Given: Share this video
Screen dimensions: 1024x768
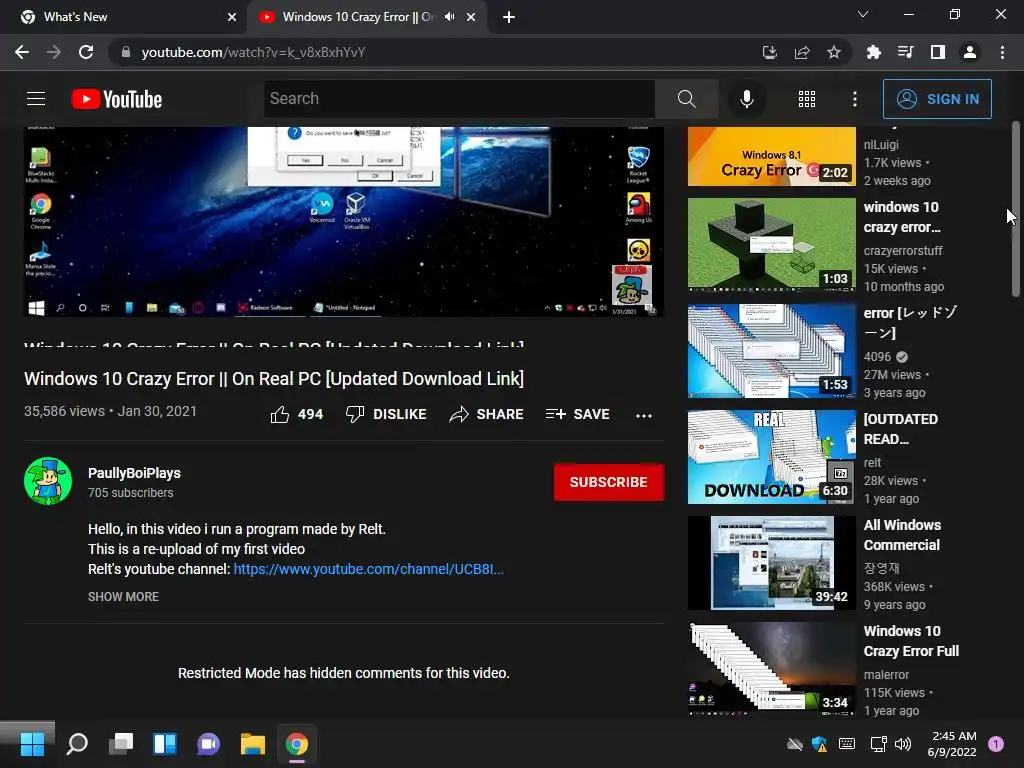Looking at the screenshot, I should 487,414.
